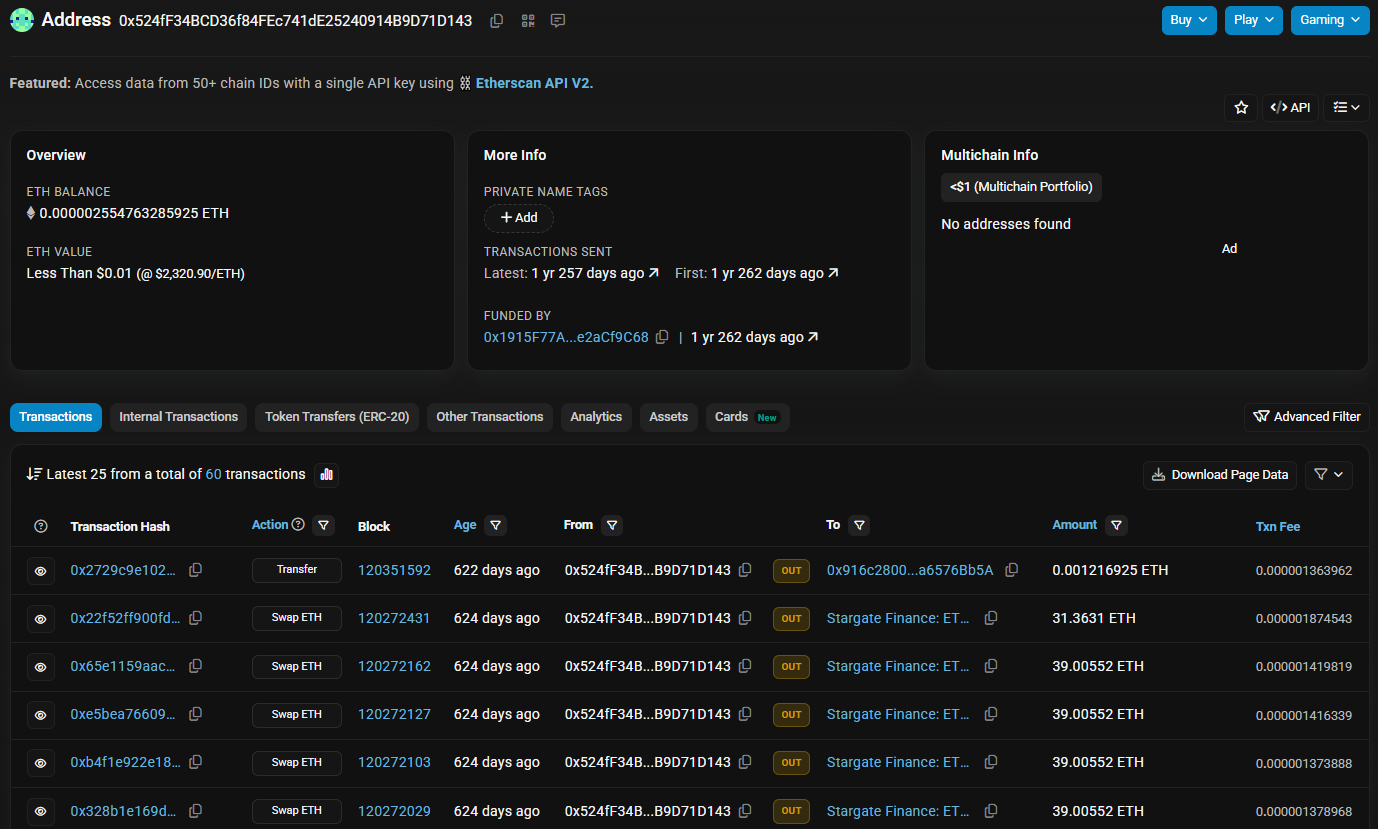Viewport: 1378px width, 829px height.
Task: Open the API code icon near the star
Action: pos(1290,107)
